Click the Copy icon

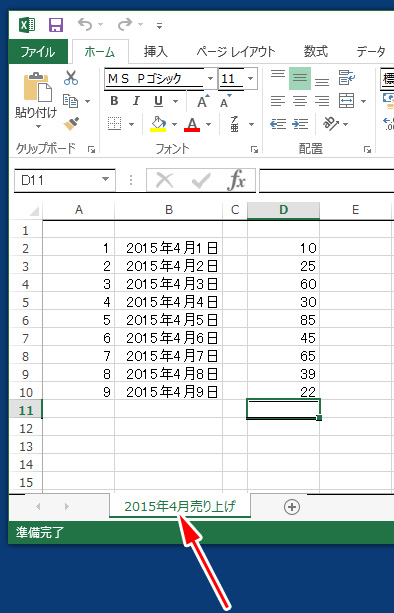pos(71,100)
